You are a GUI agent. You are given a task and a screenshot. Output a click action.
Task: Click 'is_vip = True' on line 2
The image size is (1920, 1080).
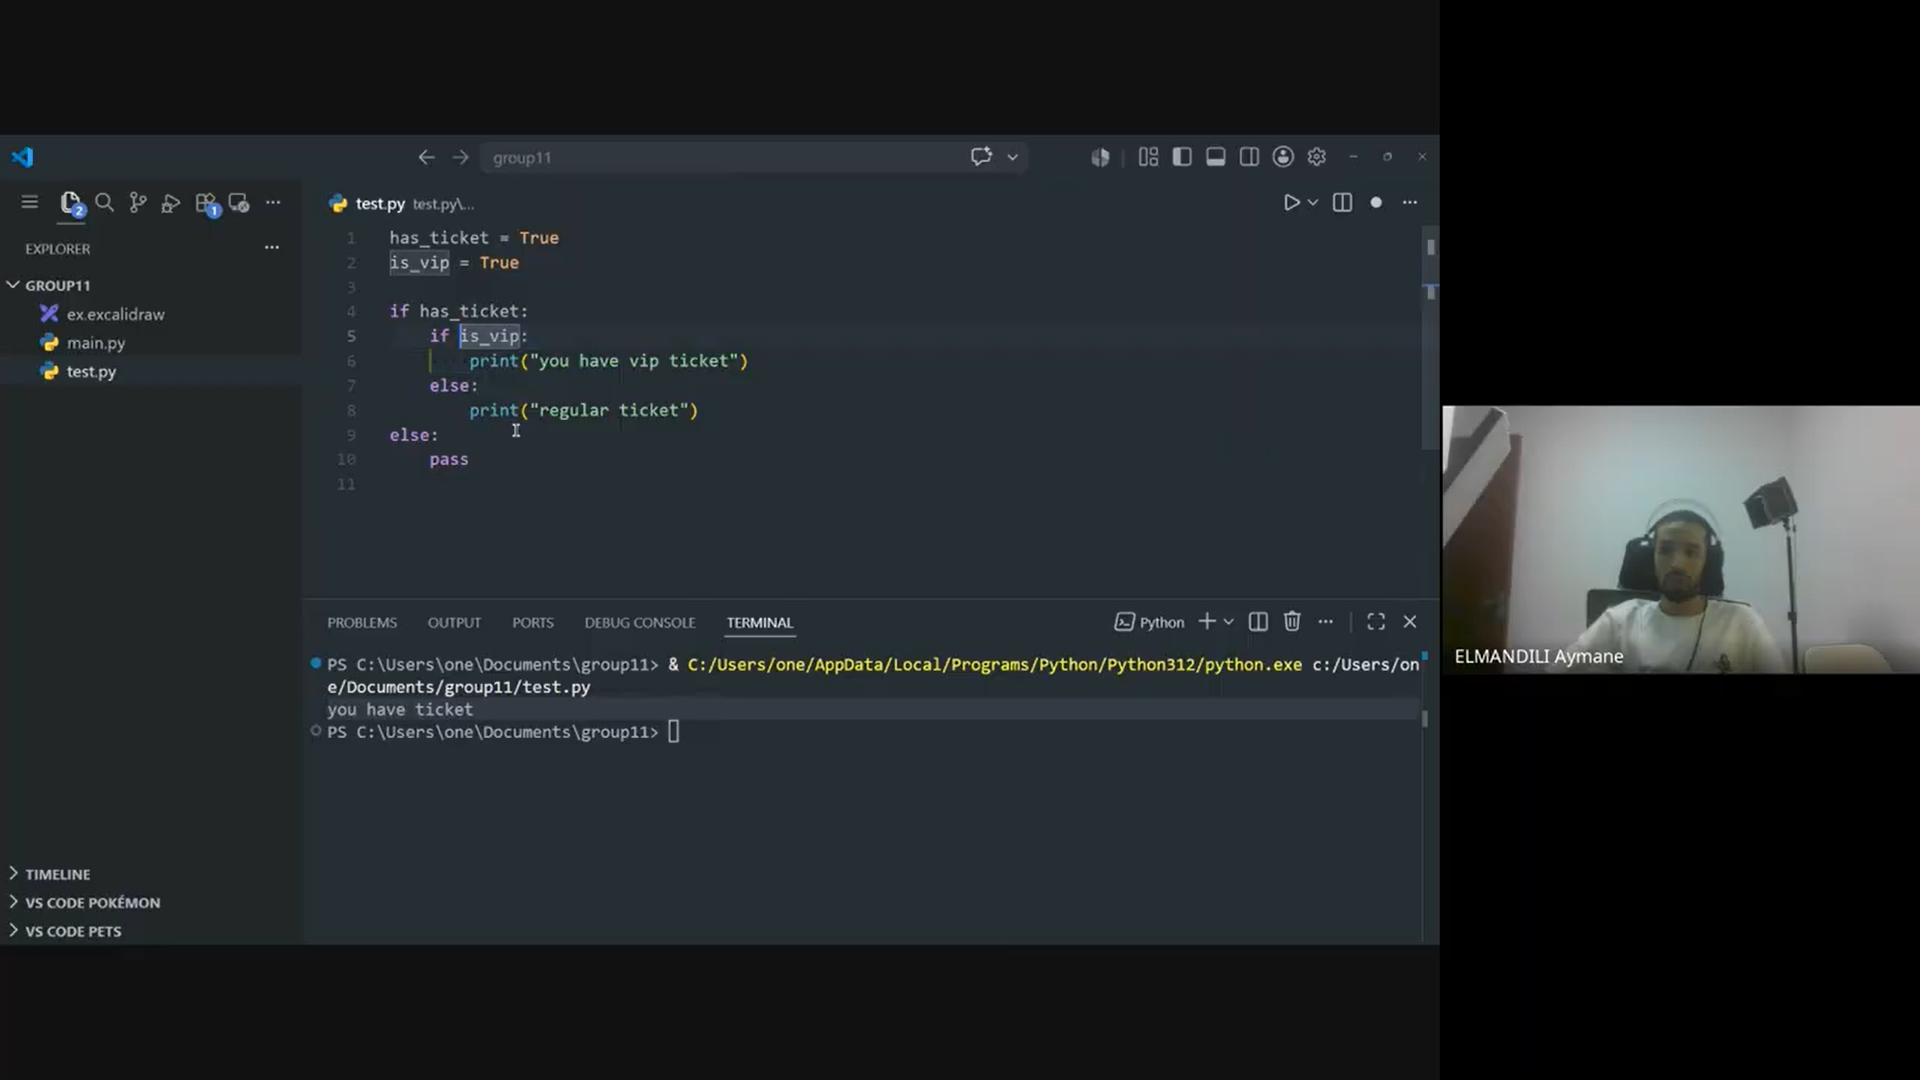[454, 263]
